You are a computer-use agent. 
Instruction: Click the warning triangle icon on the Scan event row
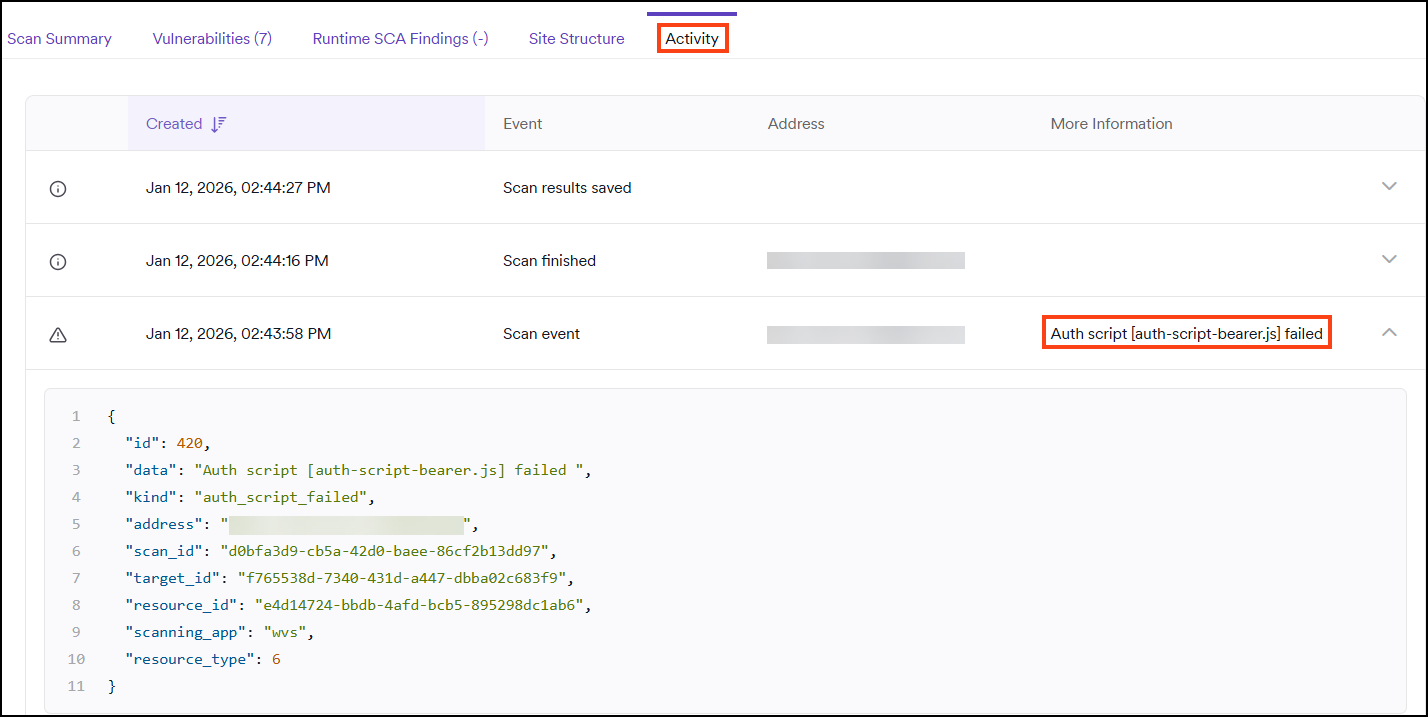(57, 334)
